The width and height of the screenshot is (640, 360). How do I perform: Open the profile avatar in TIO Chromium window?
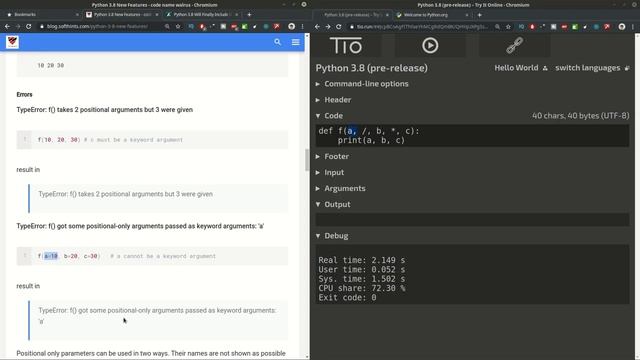point(622,27)
